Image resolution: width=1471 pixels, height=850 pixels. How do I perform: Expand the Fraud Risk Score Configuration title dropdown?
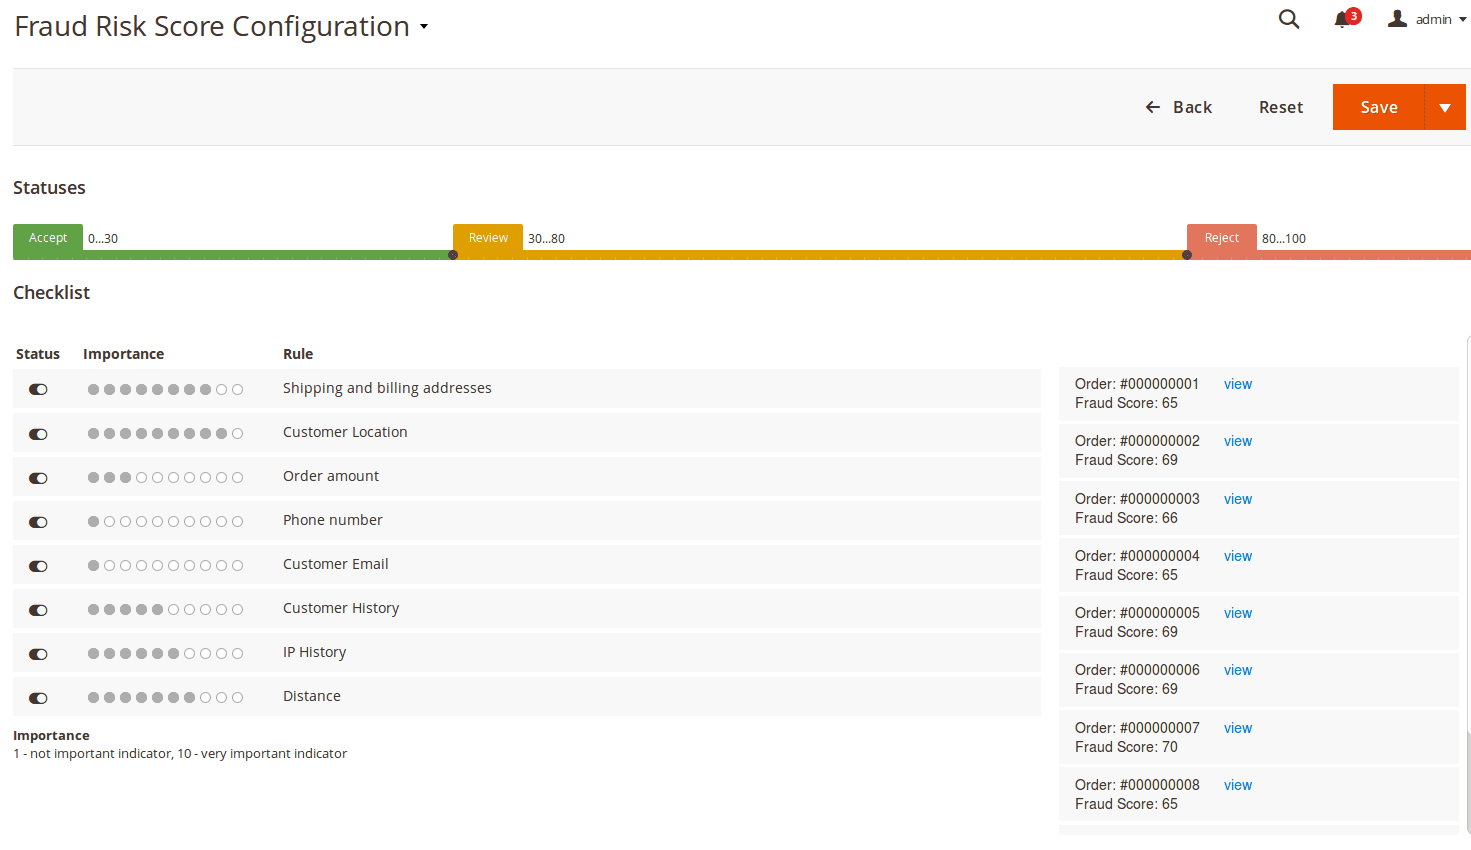coord(424,27)
